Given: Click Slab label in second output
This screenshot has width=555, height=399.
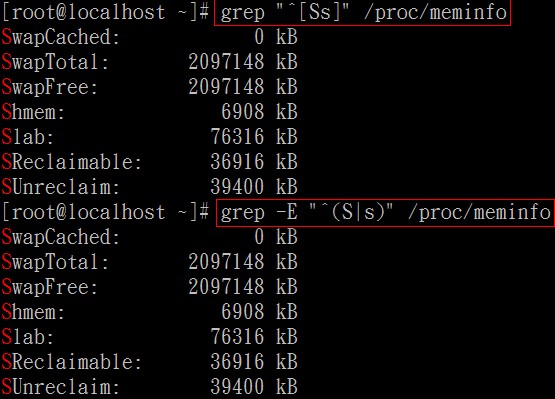Looking at the screenshot, I should pyautogui.click(x=28, y=337).
